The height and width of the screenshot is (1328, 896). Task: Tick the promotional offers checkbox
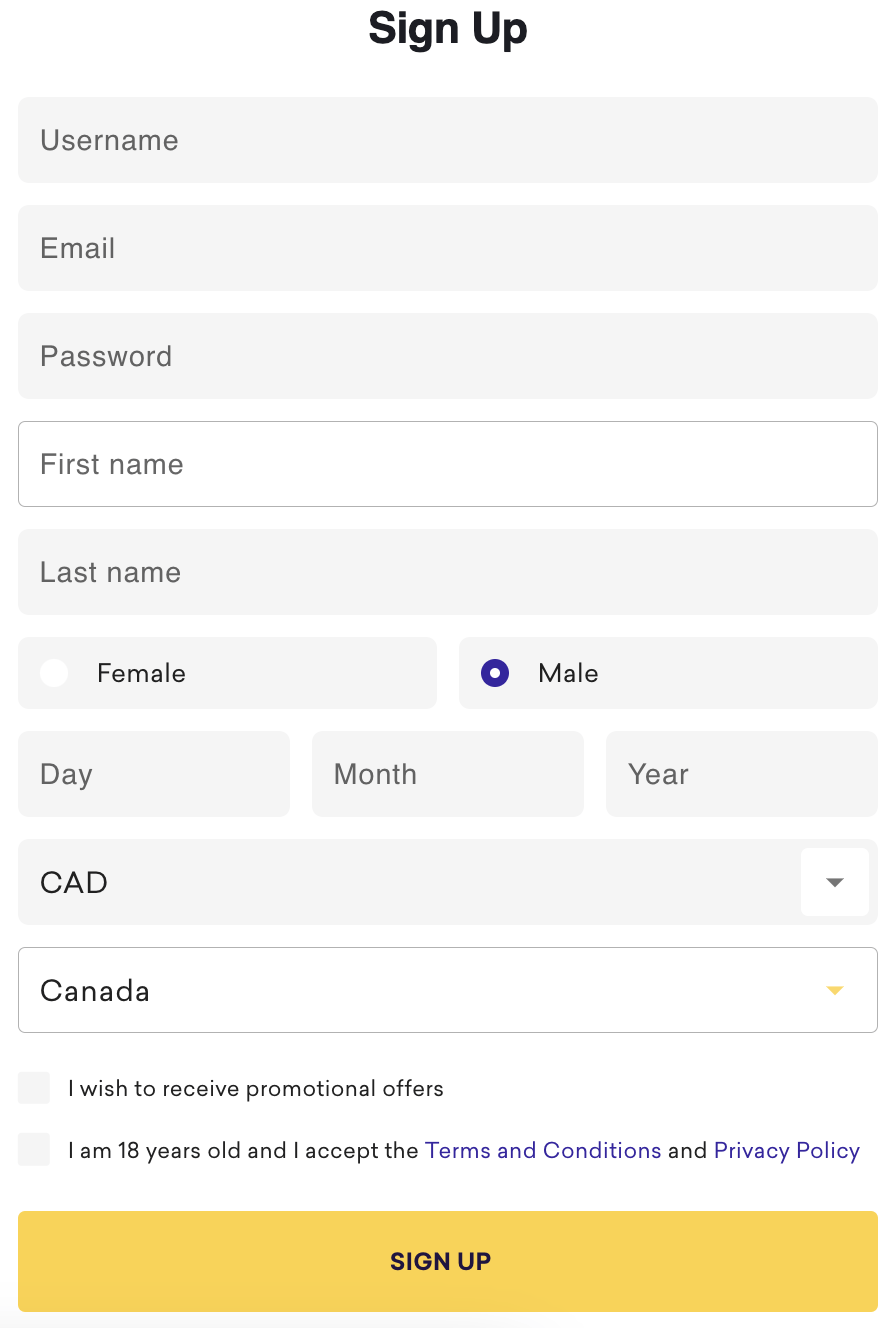(x=34, y=1088)
